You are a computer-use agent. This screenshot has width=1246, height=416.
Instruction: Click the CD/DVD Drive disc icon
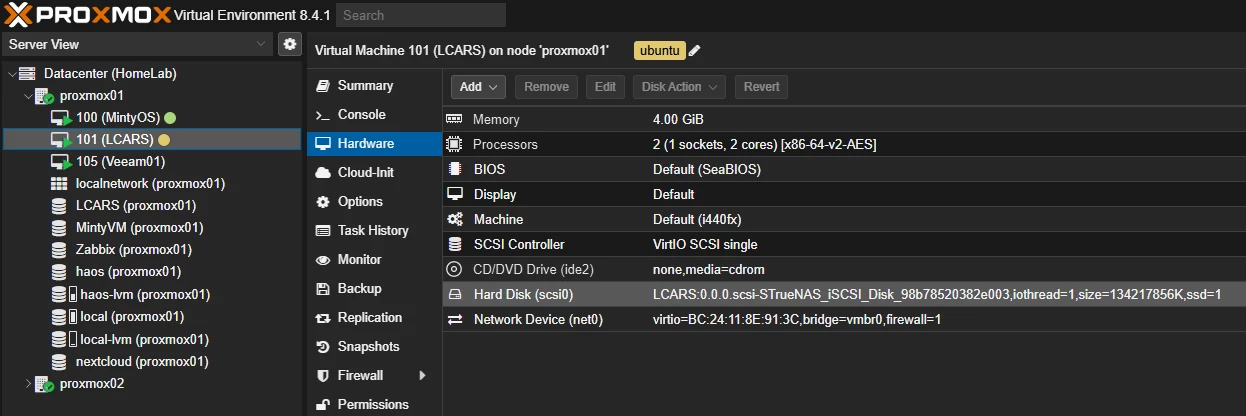455,269
